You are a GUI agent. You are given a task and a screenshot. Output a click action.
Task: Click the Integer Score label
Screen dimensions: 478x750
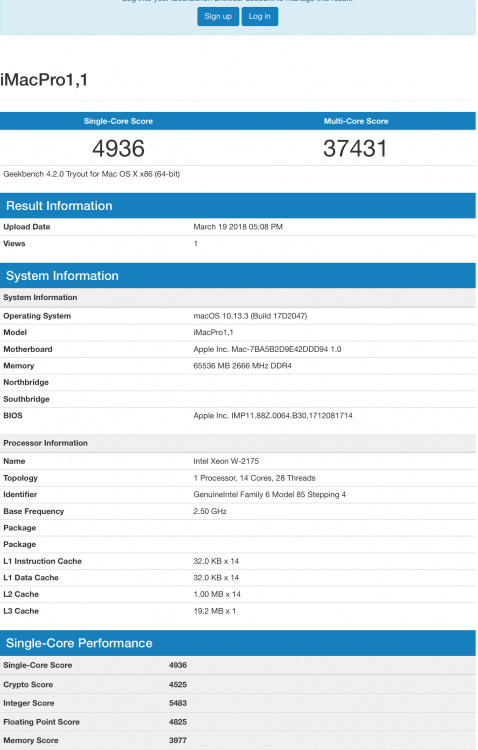pos(29,703)
